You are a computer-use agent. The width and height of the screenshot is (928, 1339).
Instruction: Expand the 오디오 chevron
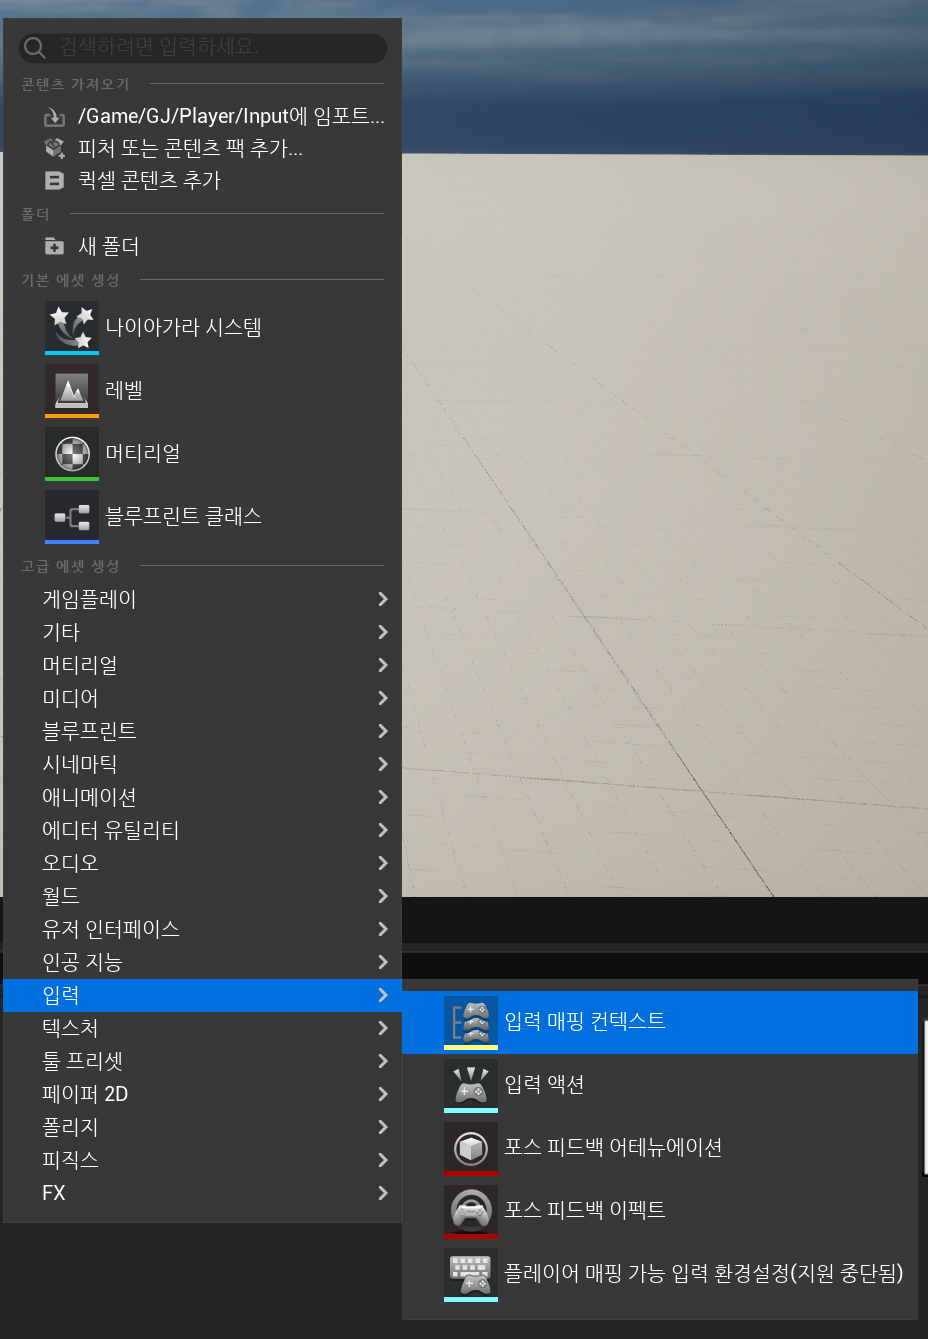pos(382,863)
